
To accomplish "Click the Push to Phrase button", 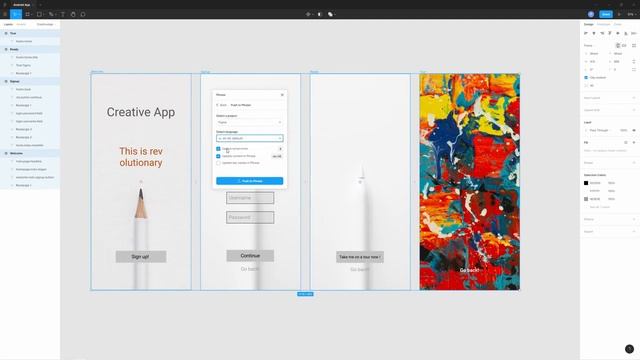I will (x=249, y=181).
